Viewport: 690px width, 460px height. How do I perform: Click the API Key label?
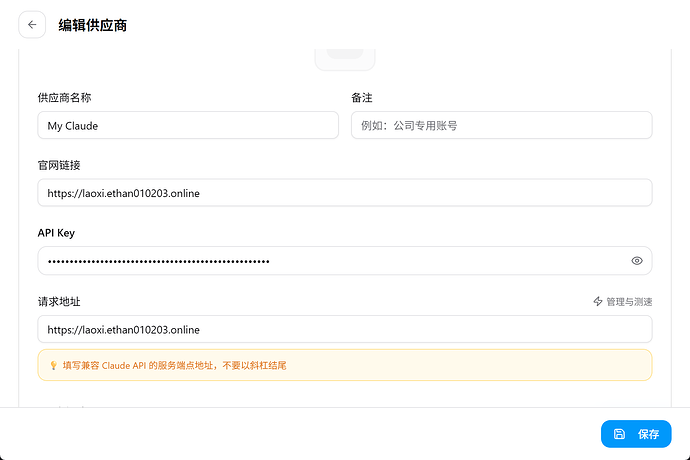(56, 233)
